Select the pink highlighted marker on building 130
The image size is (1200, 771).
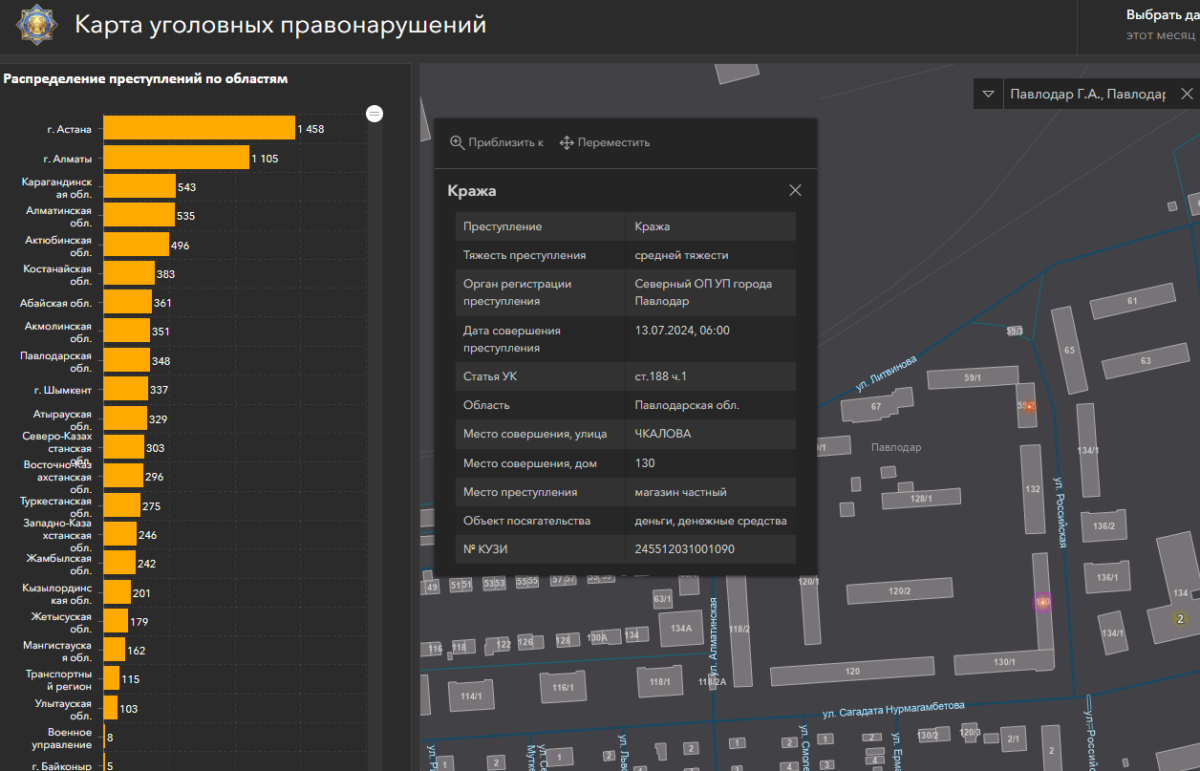point(1042,603)
